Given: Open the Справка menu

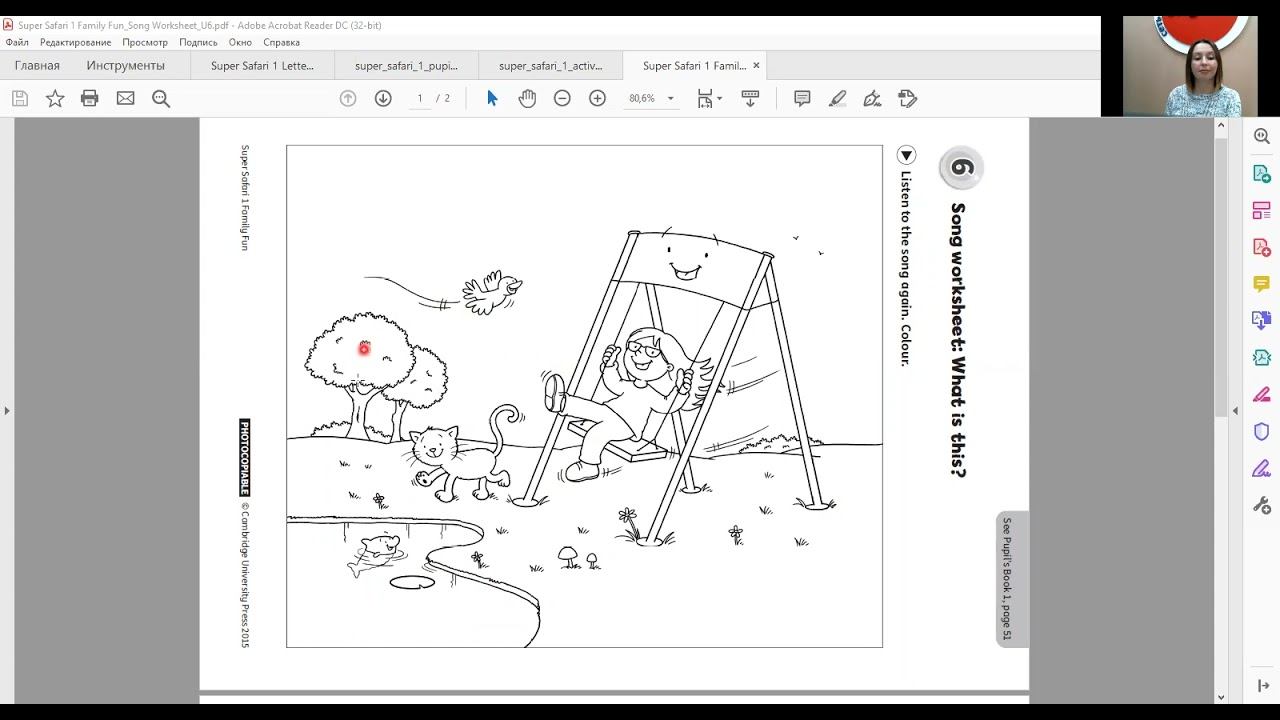Looking at the screenshot, I should [281, 43].
